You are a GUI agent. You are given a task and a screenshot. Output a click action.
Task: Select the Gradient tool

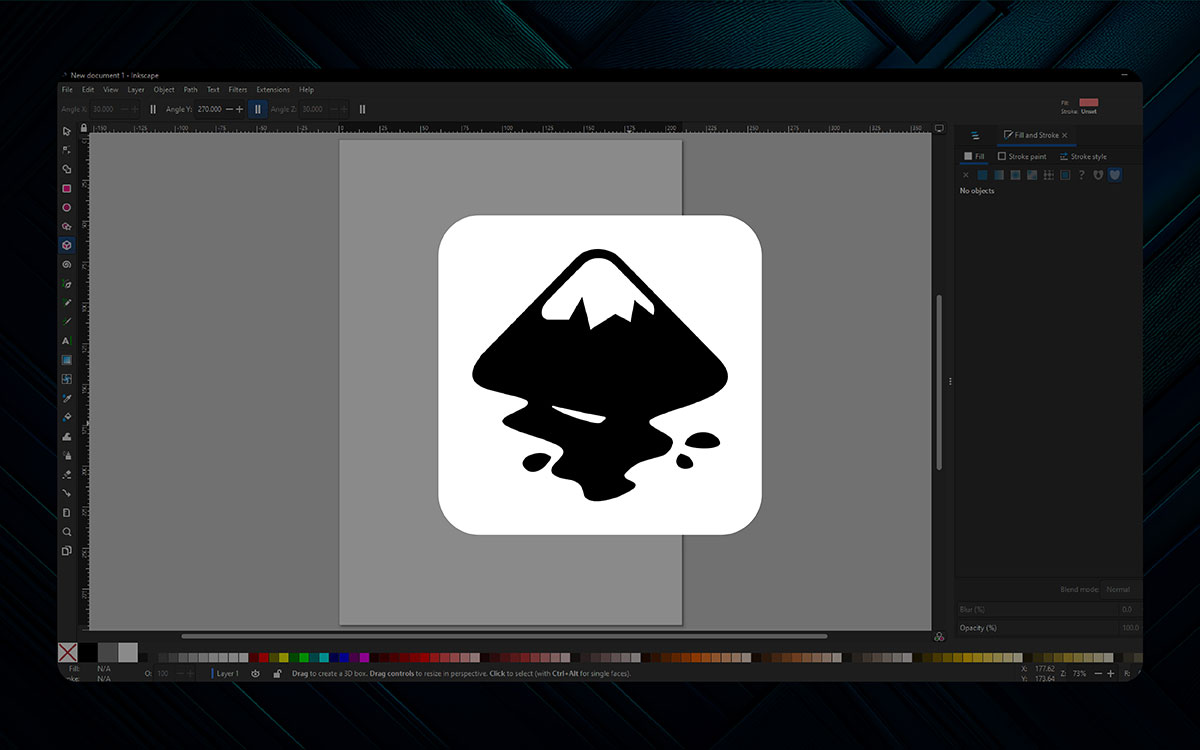(x=67, y=360)
